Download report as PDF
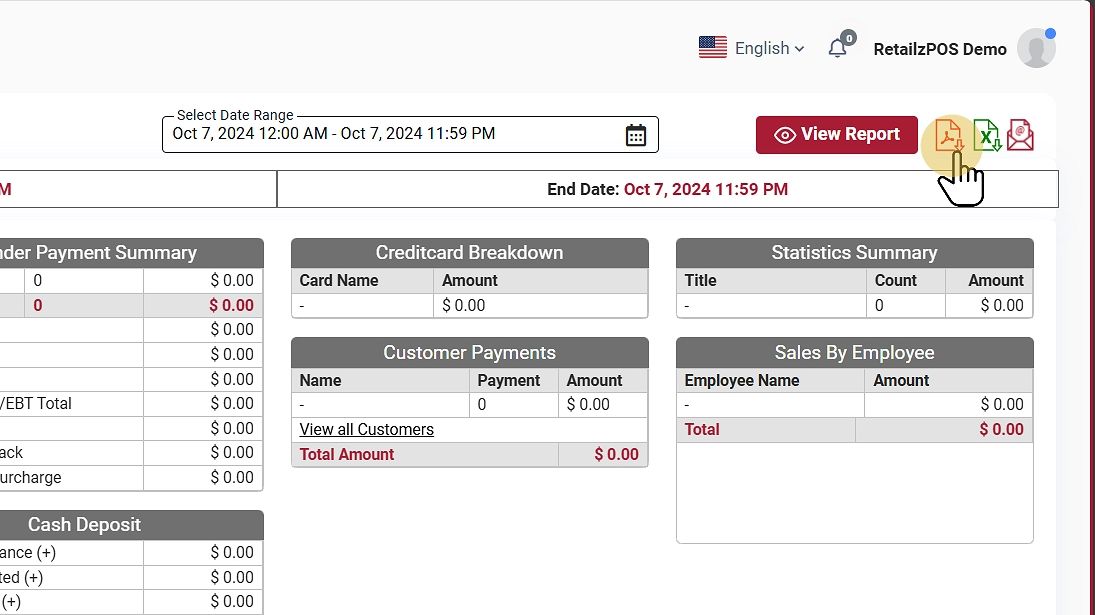 tap(948, 134)
